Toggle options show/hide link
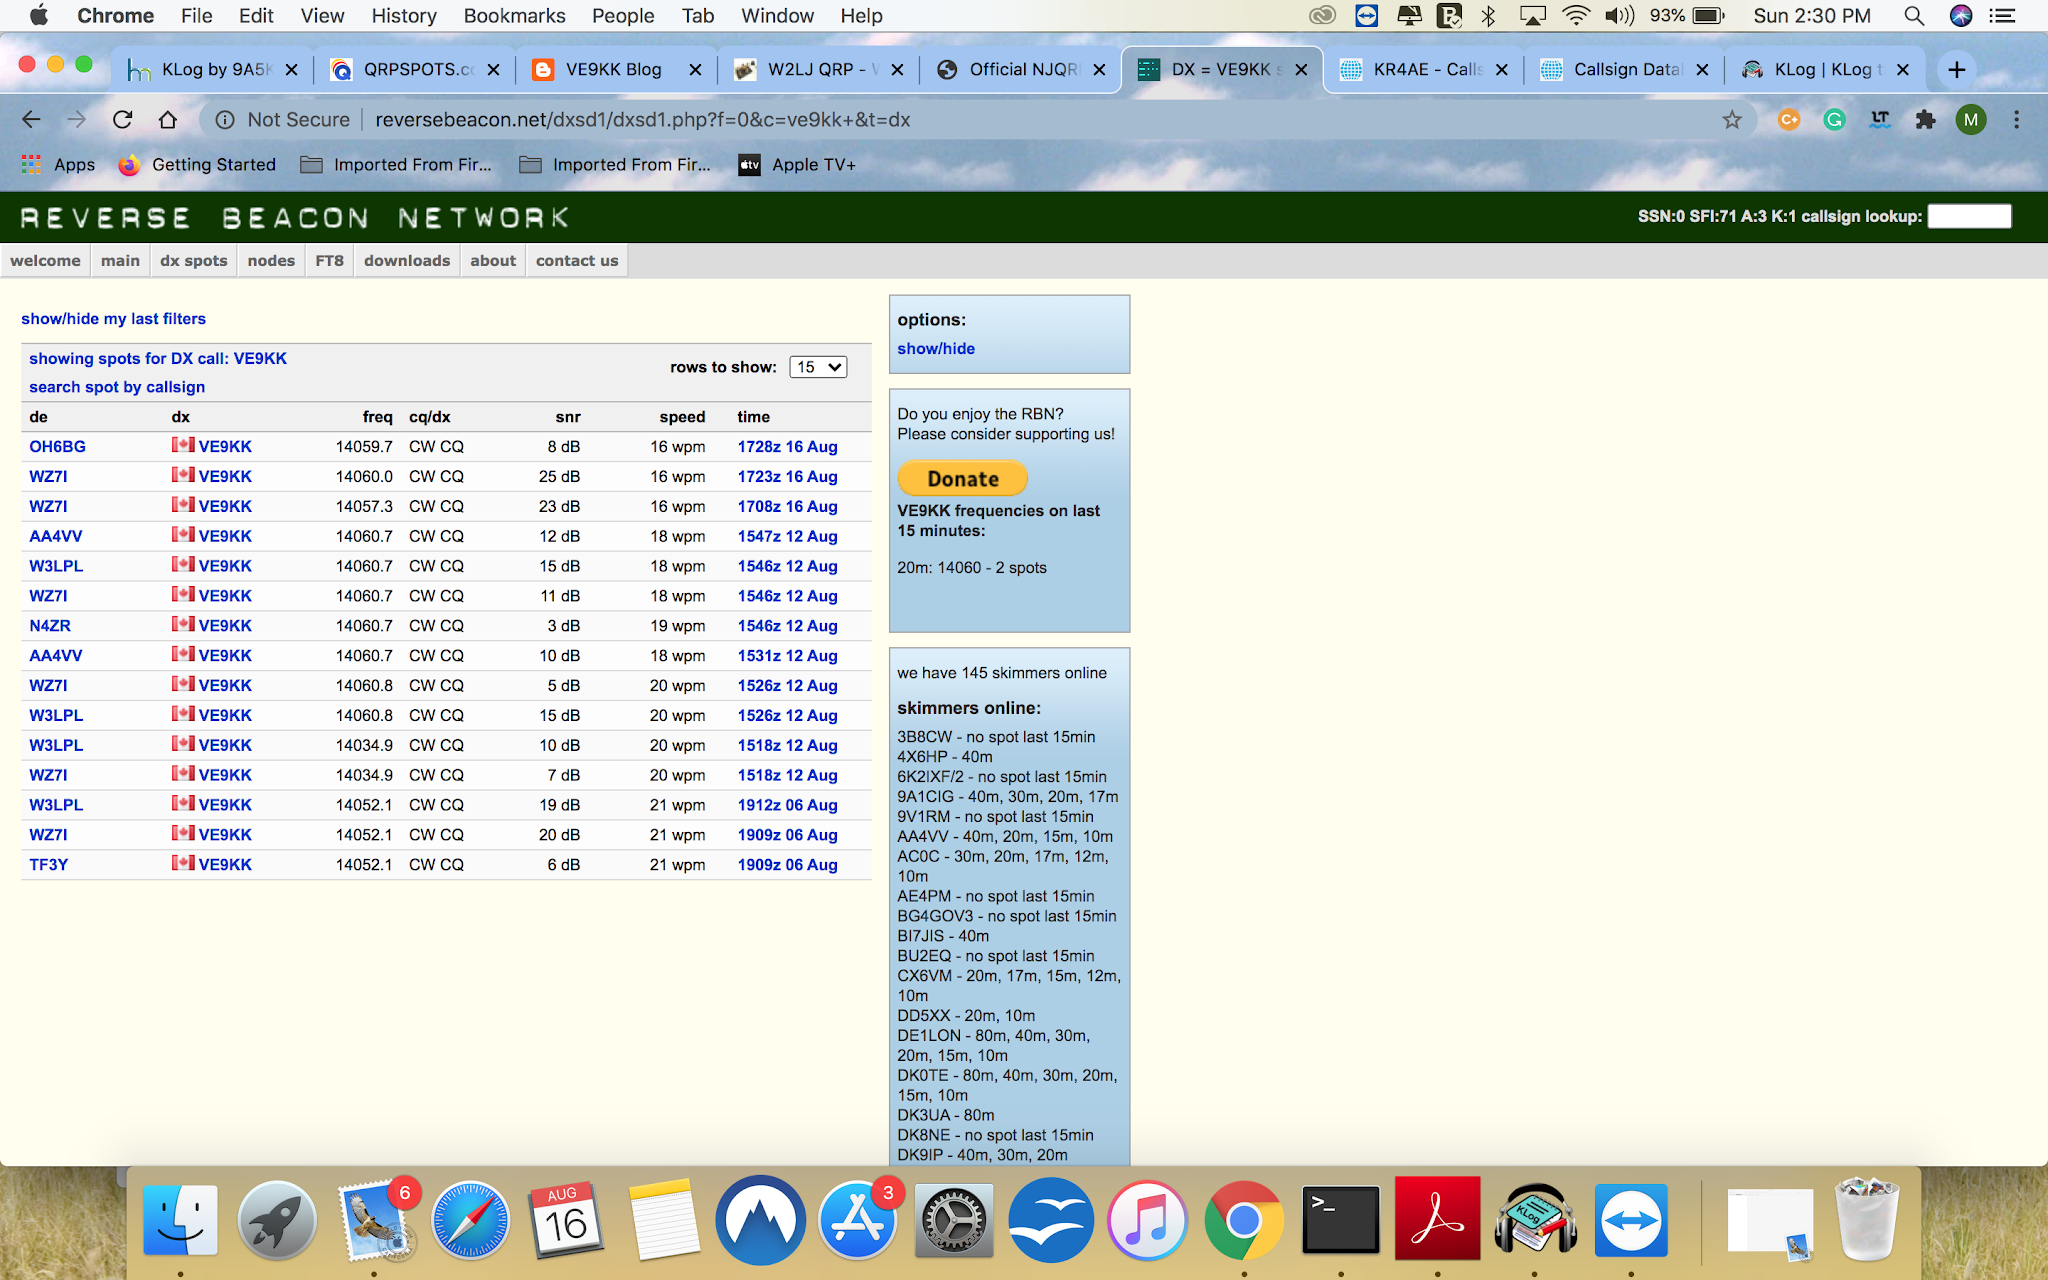The width and height of the screenshot is (2048, 1280). pos(935,349)
